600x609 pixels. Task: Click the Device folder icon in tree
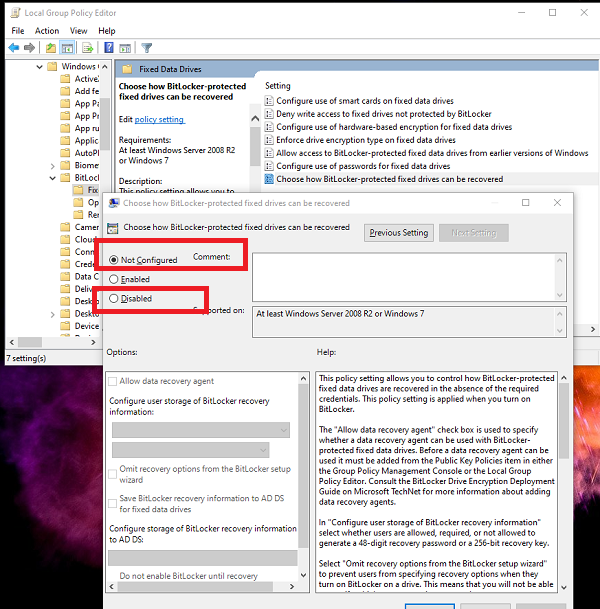(x=65, y=326)
